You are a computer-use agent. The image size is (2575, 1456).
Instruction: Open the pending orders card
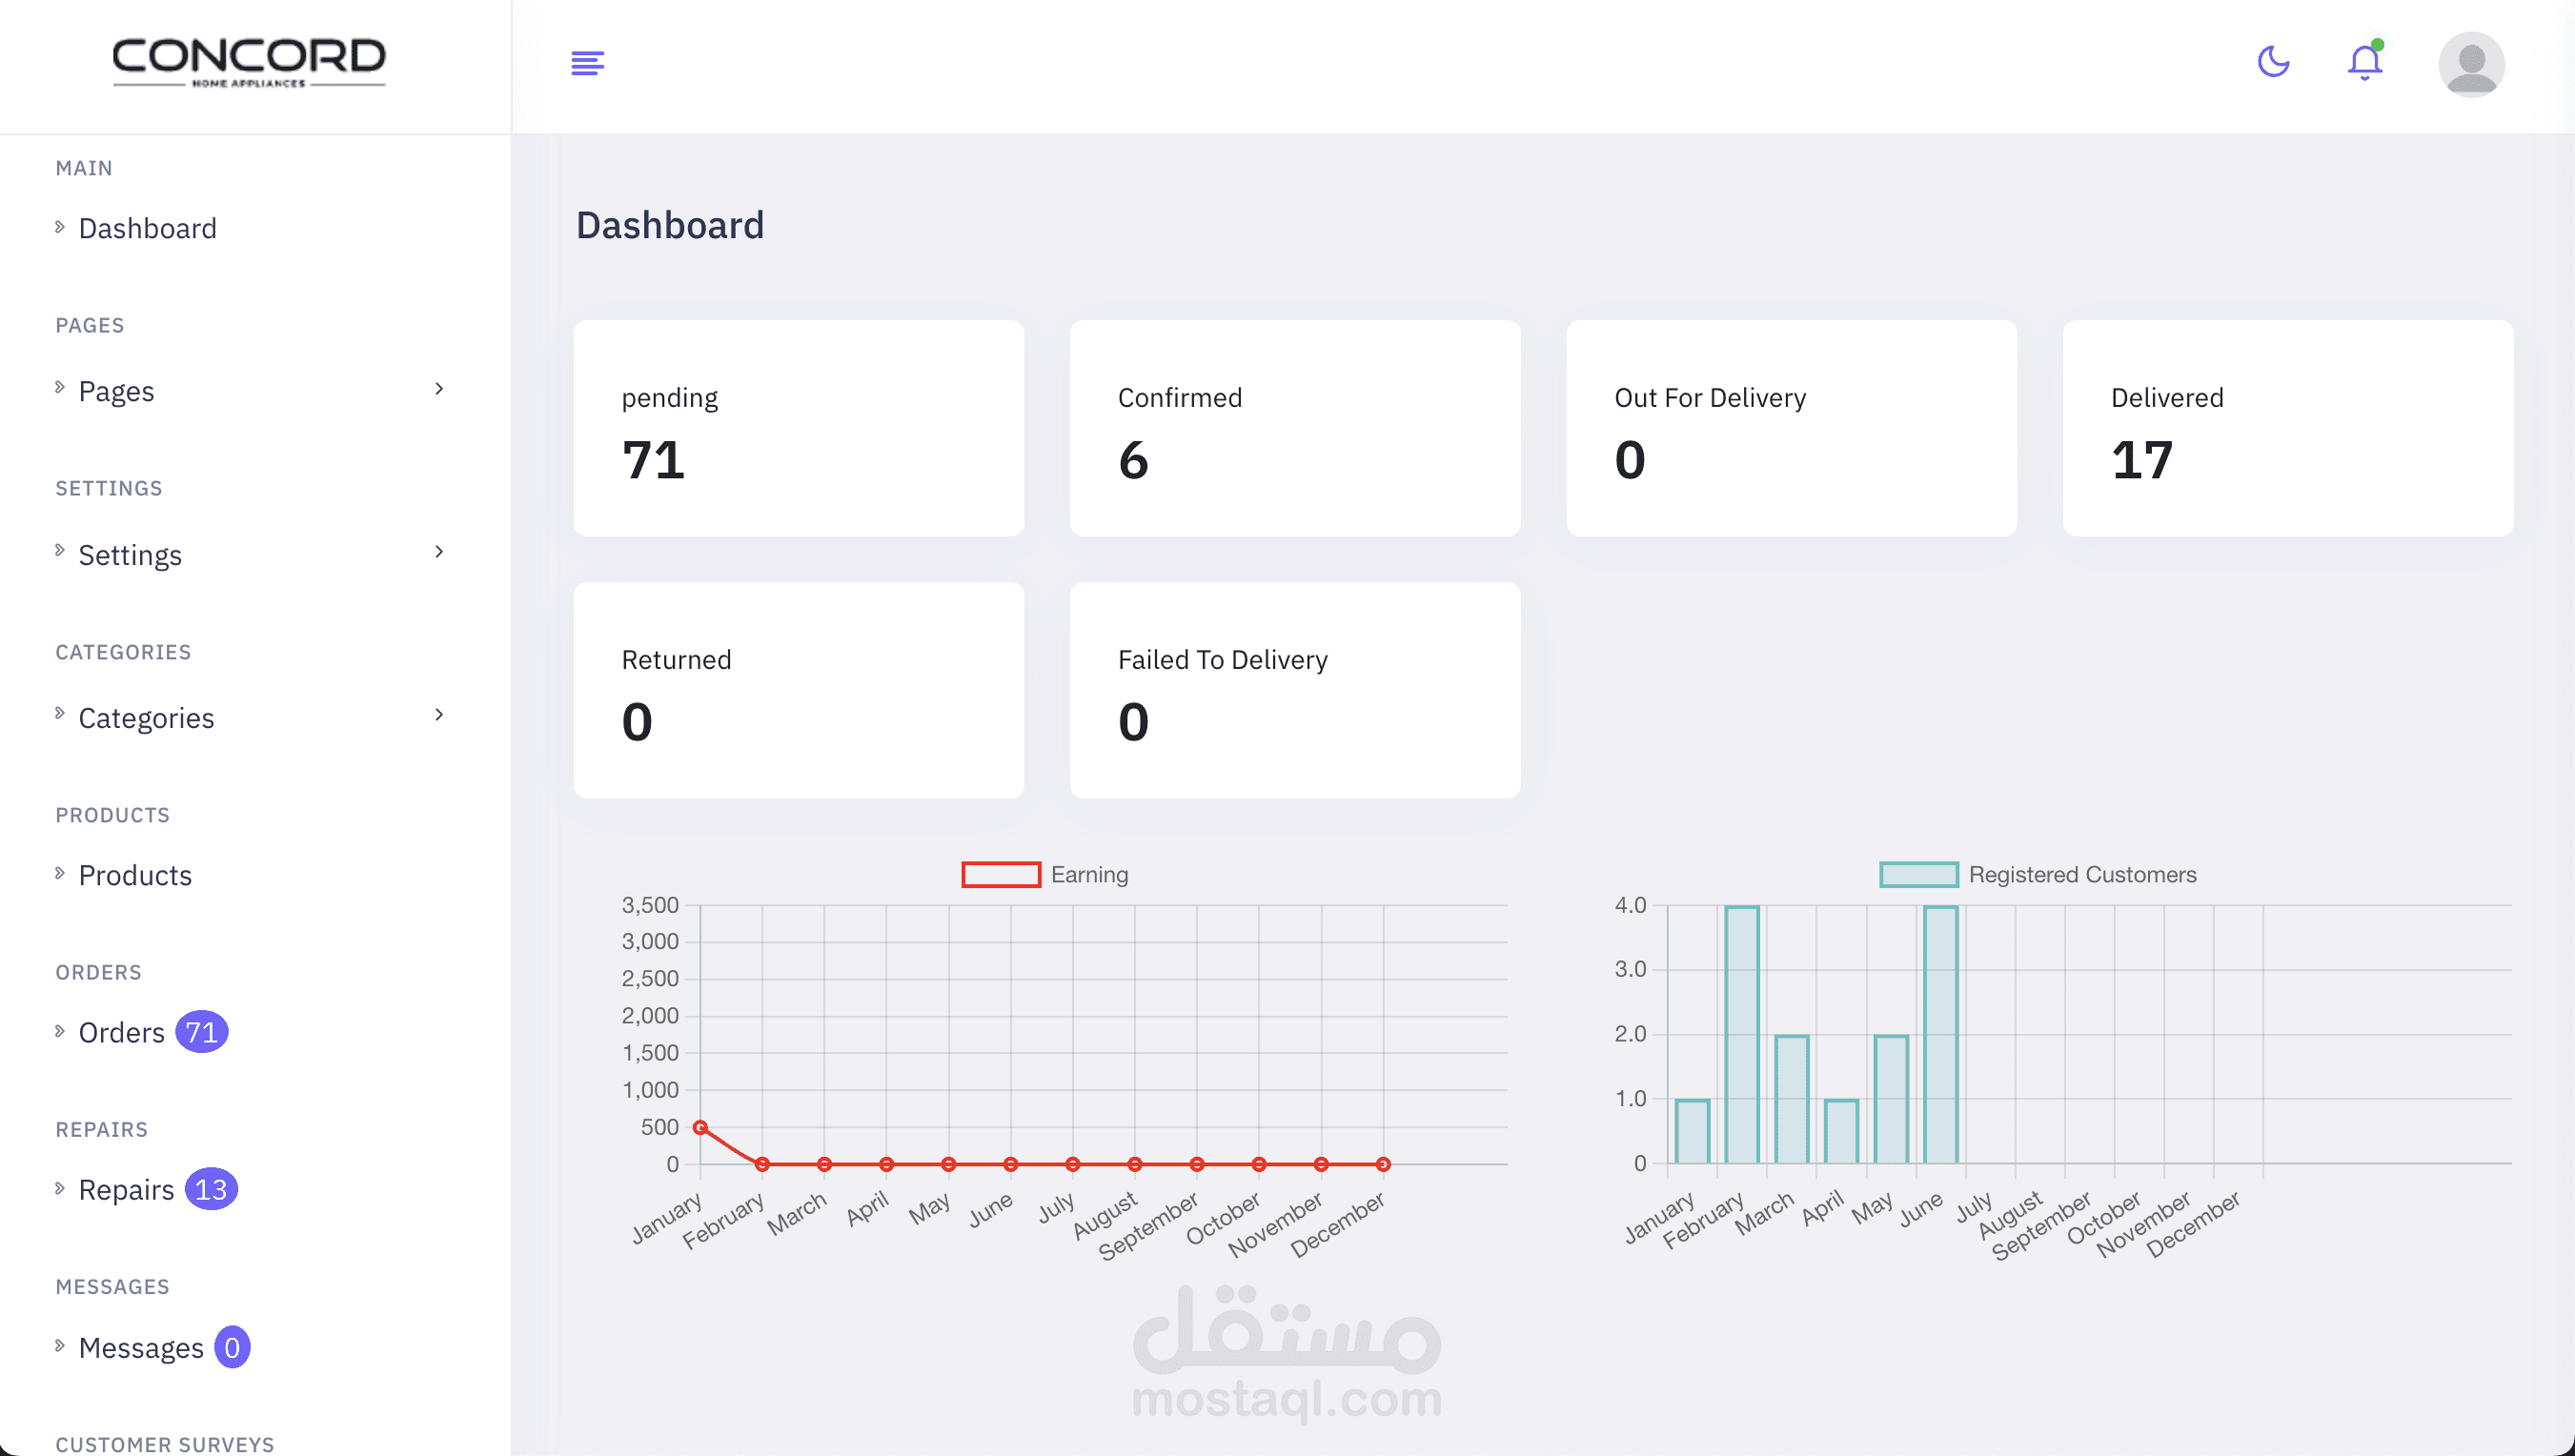click(798, 428)
